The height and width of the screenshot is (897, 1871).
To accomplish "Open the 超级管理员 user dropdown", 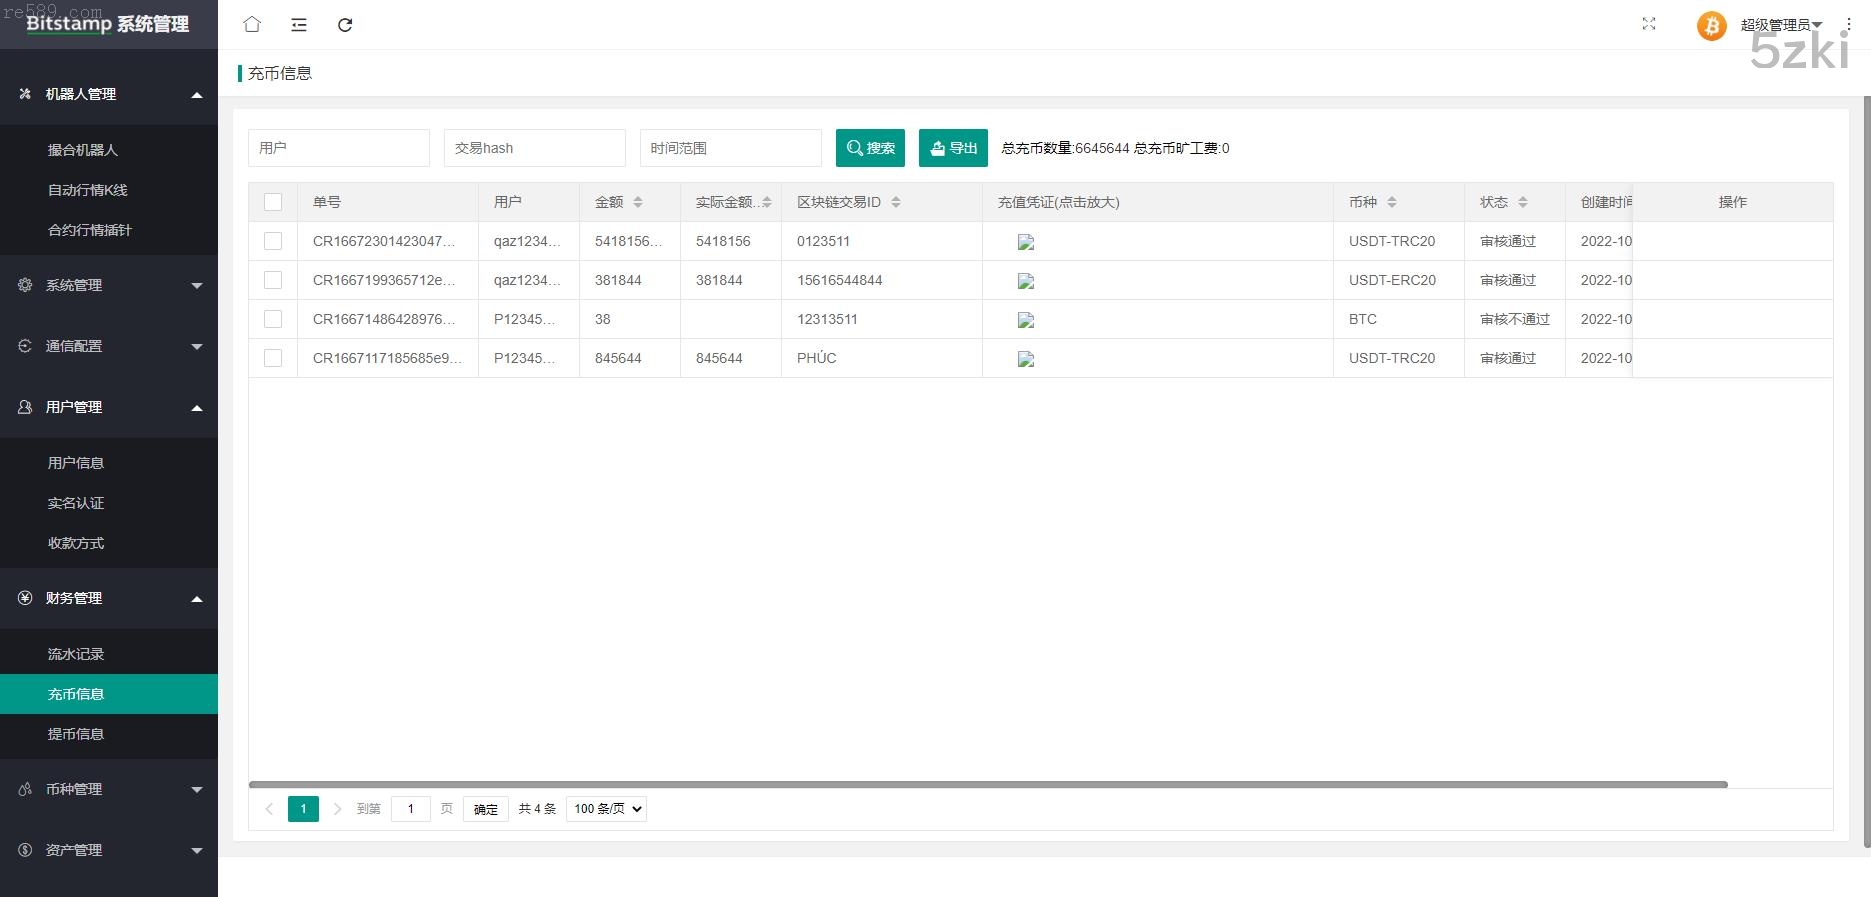I will (1781, 25).
